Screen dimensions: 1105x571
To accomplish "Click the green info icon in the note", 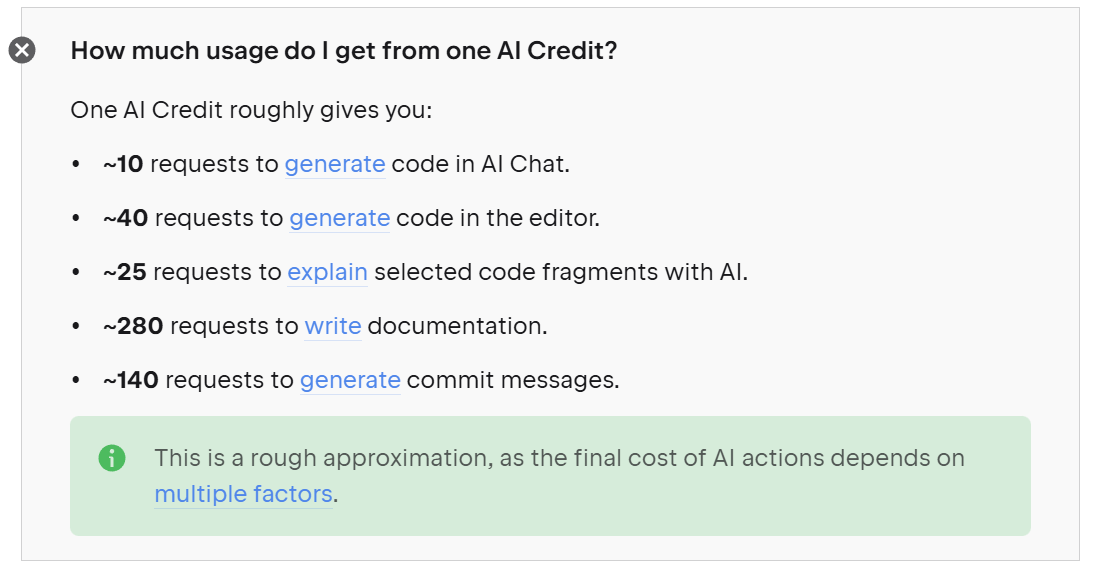I will pyautogui.click(x=112, y=459).
